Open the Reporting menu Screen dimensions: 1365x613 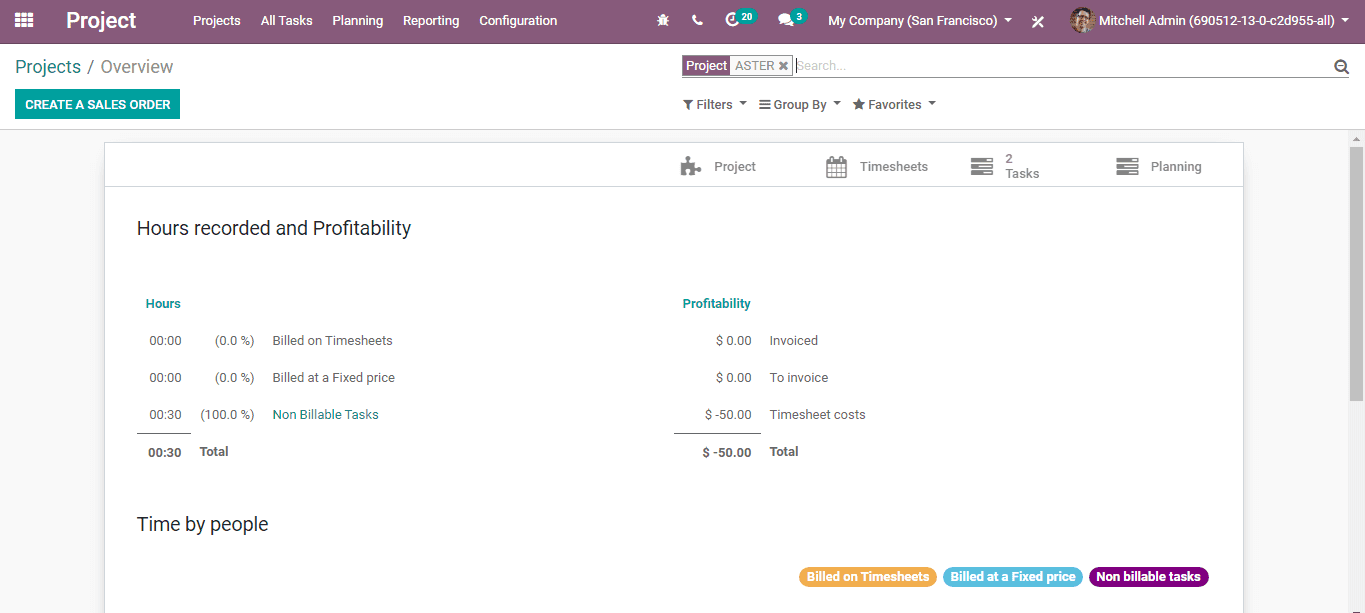[x=431, y=20]
